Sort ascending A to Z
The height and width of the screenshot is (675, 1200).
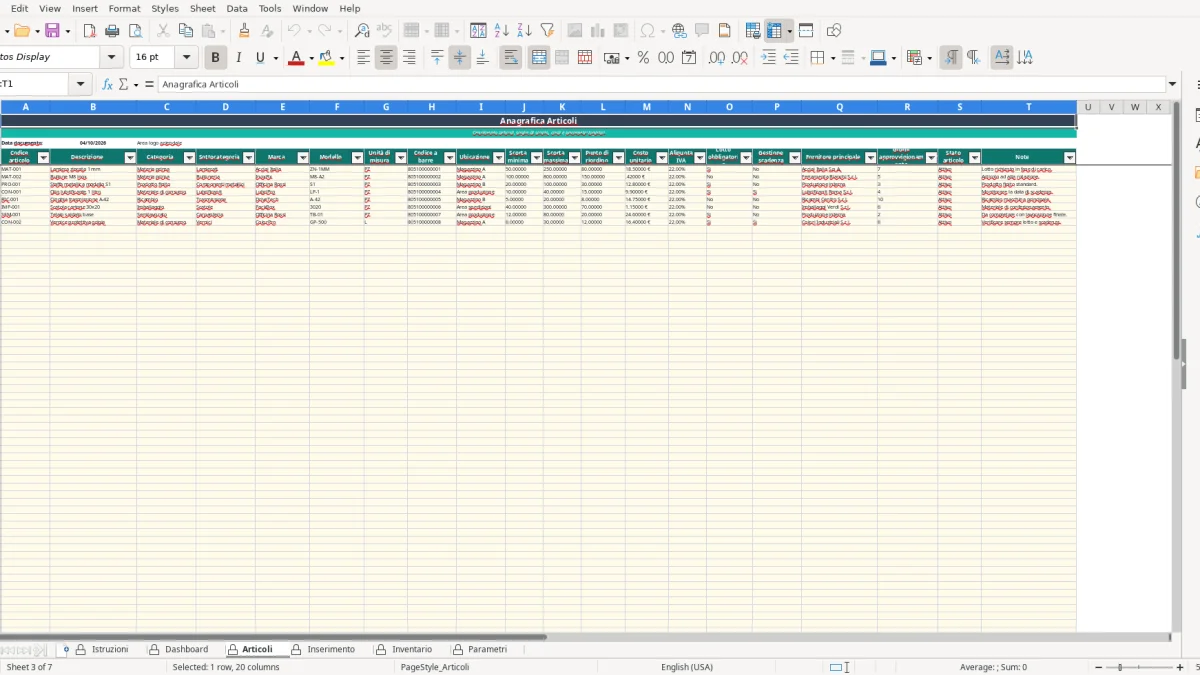pos(502,31)
